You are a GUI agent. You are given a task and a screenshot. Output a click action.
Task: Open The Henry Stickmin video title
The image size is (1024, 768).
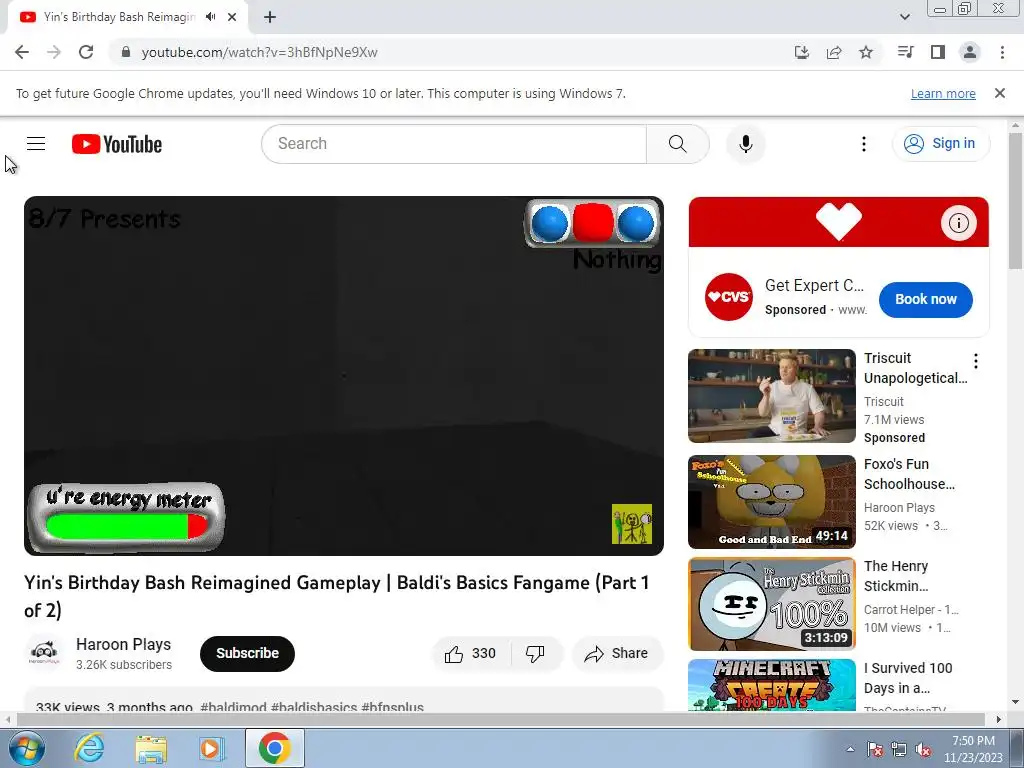coord(895,576)
